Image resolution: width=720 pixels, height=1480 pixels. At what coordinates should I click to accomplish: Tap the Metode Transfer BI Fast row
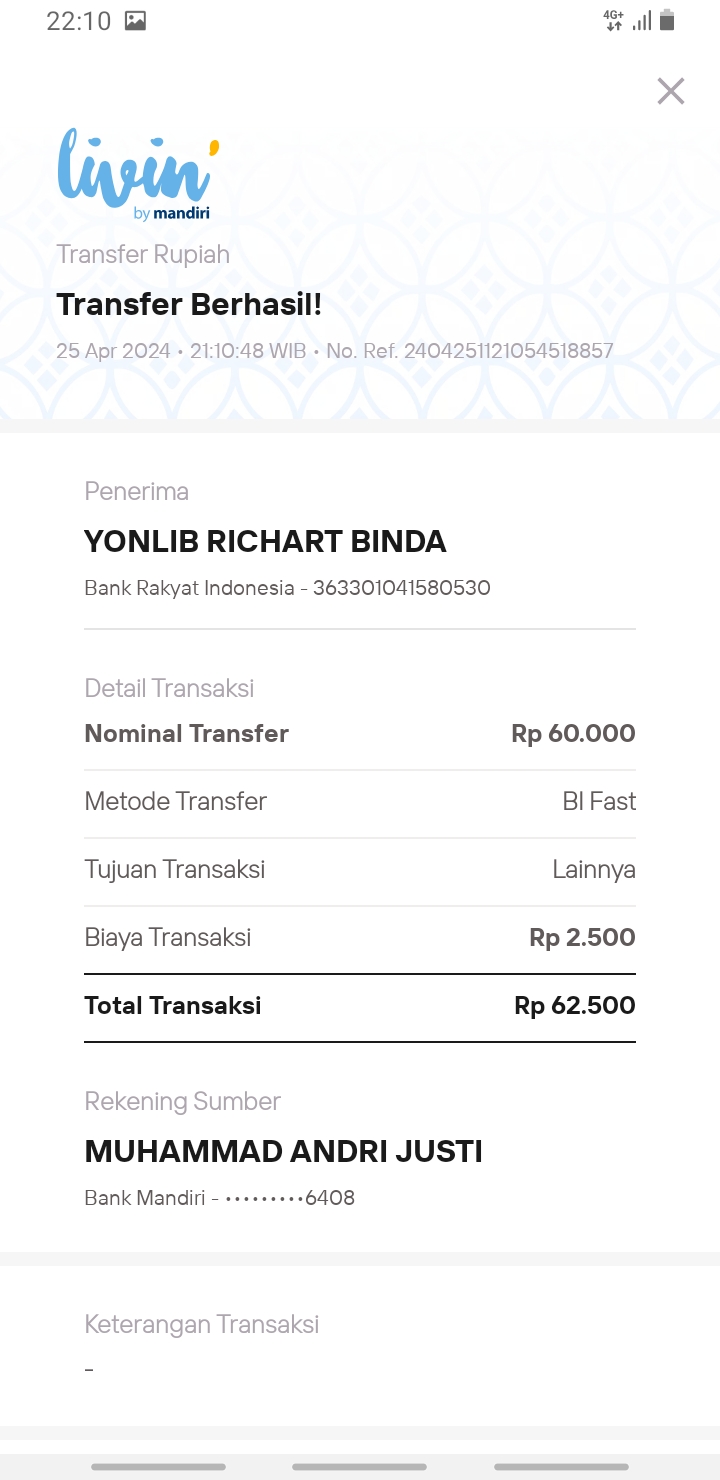tap(360, 802)
